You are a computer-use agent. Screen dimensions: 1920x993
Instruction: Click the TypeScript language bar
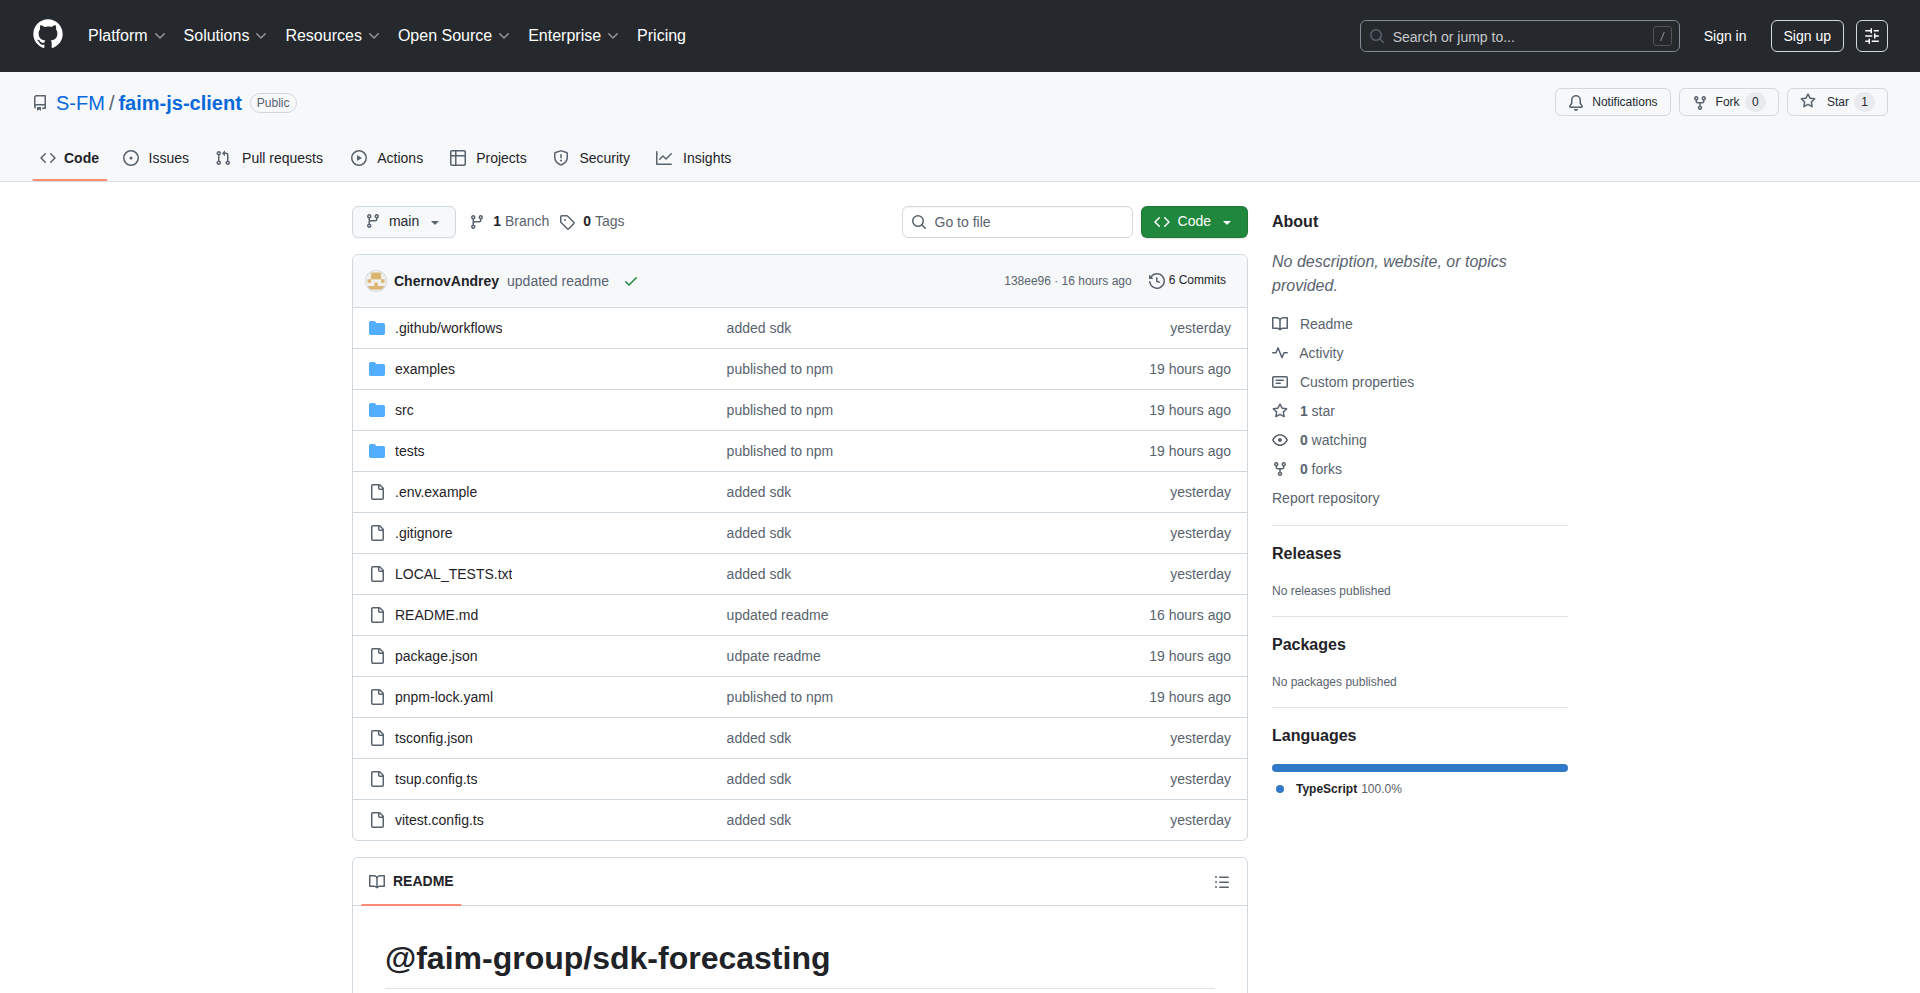pyautogui.click(x=1419, y=768)
